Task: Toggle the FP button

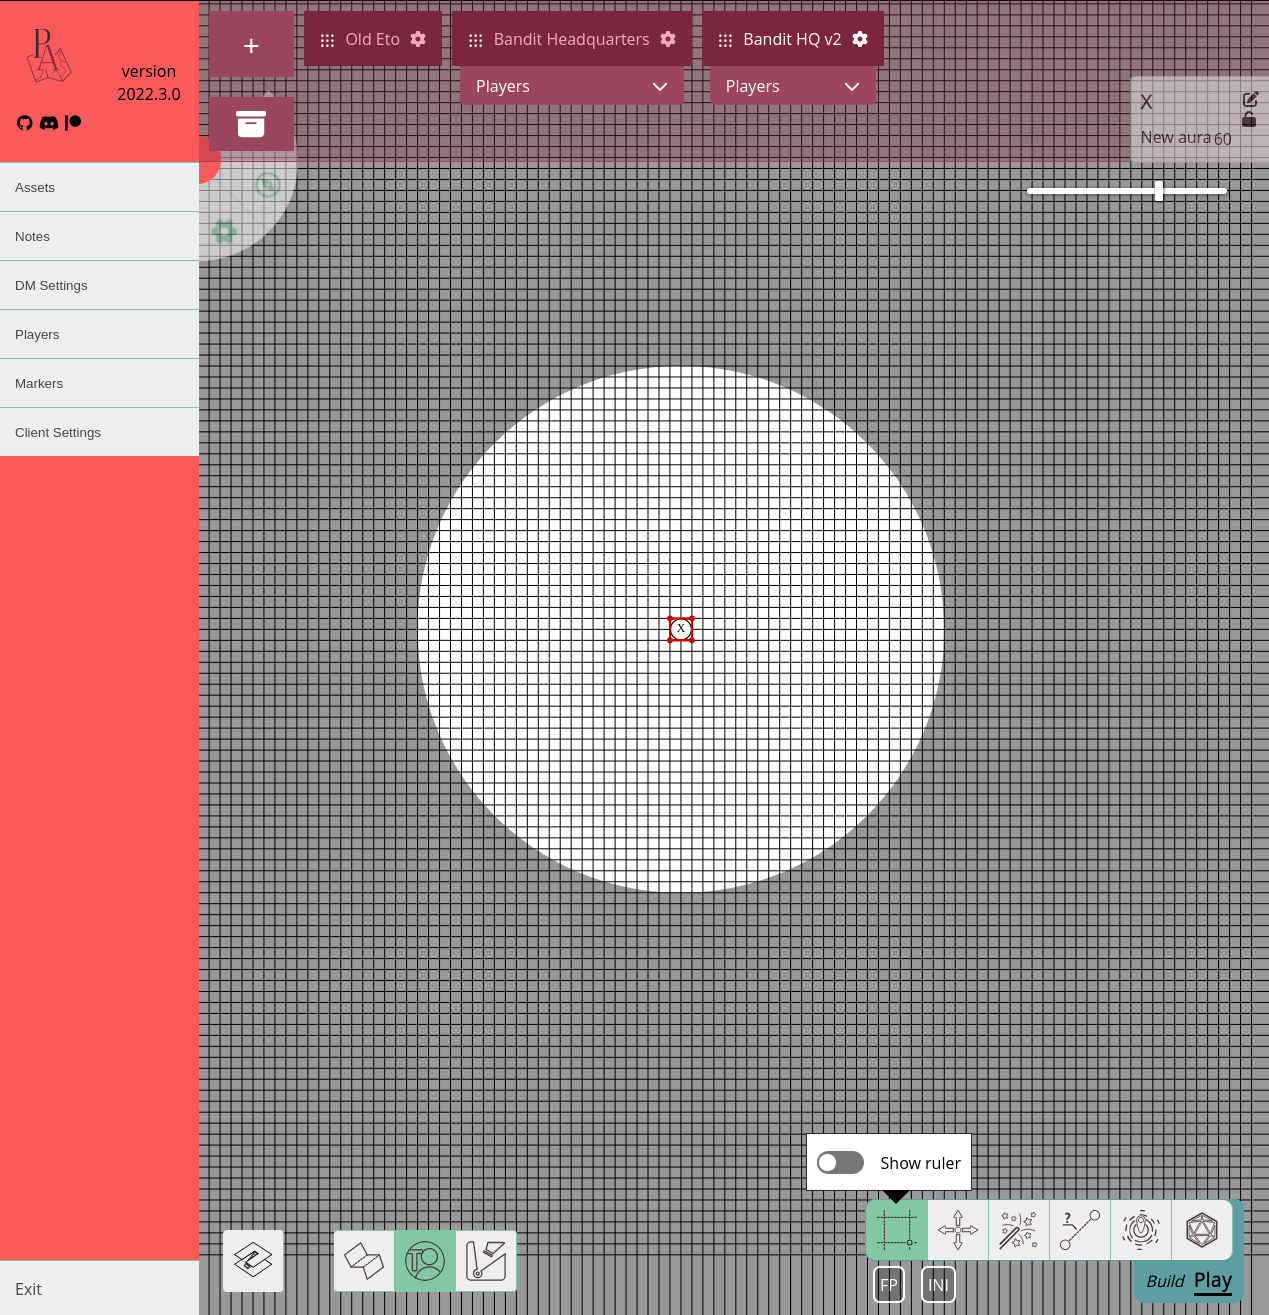Action: tap(889, 1285)
